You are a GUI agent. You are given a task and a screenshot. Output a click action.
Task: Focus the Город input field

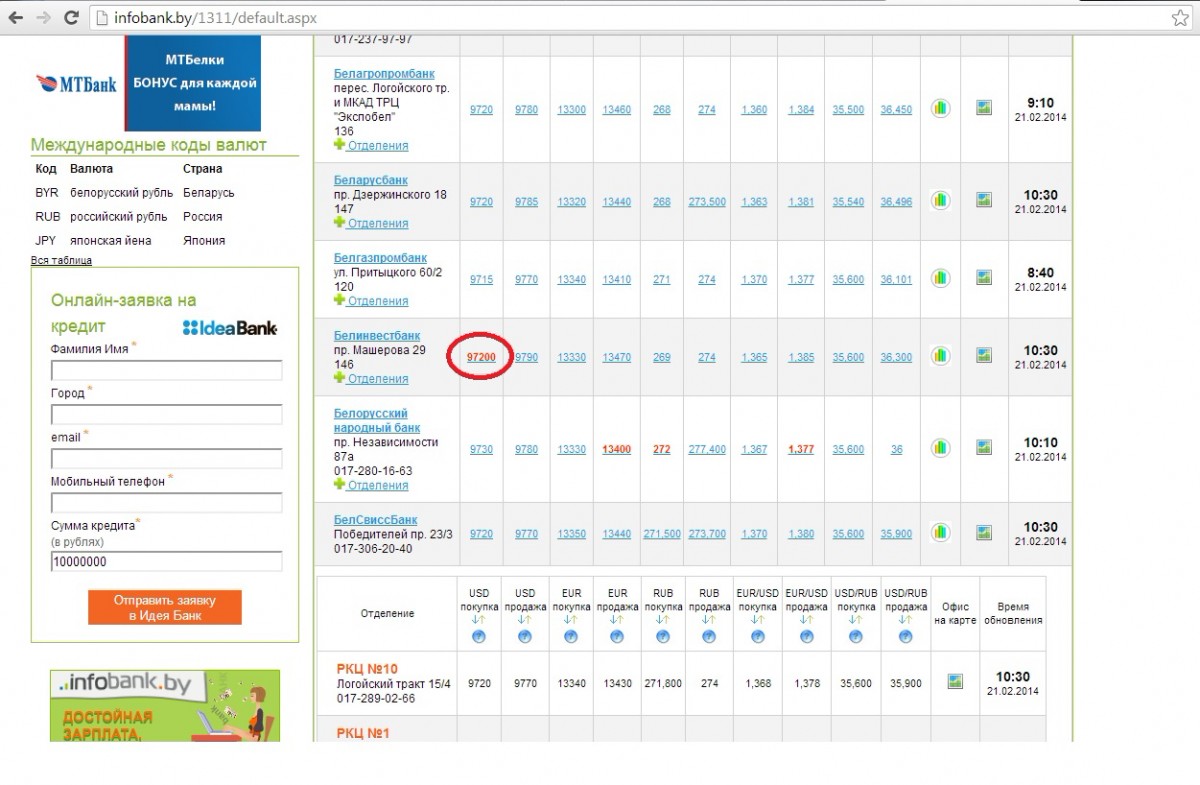[167, 415]
